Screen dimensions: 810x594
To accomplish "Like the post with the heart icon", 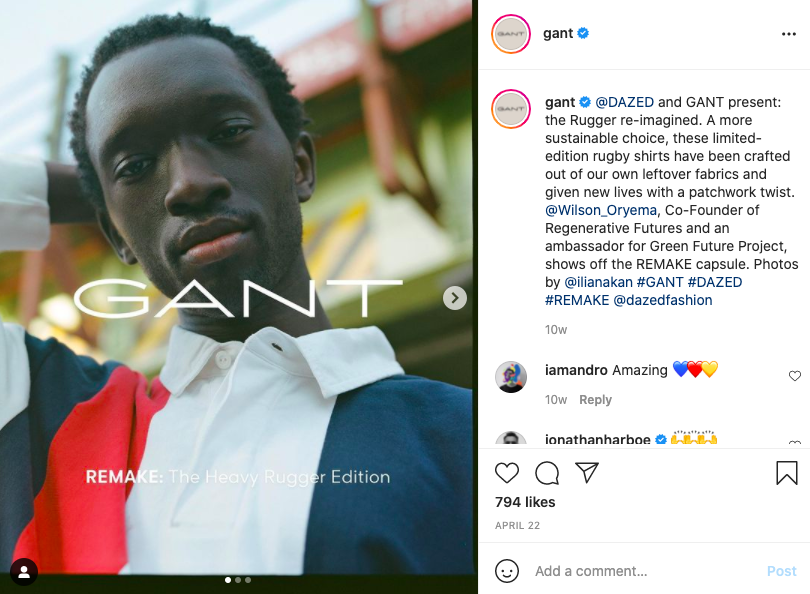I will pos(506,473).
